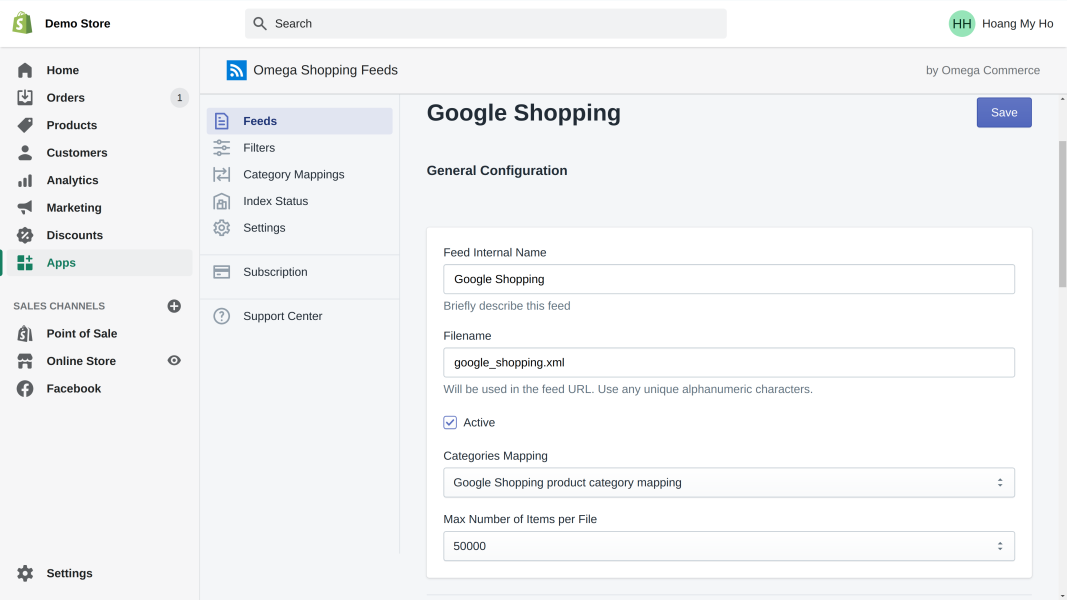Open Max Number of Items per File dropdown
The width and height of the screenshot is (1067, 600).
pos(729,546)
